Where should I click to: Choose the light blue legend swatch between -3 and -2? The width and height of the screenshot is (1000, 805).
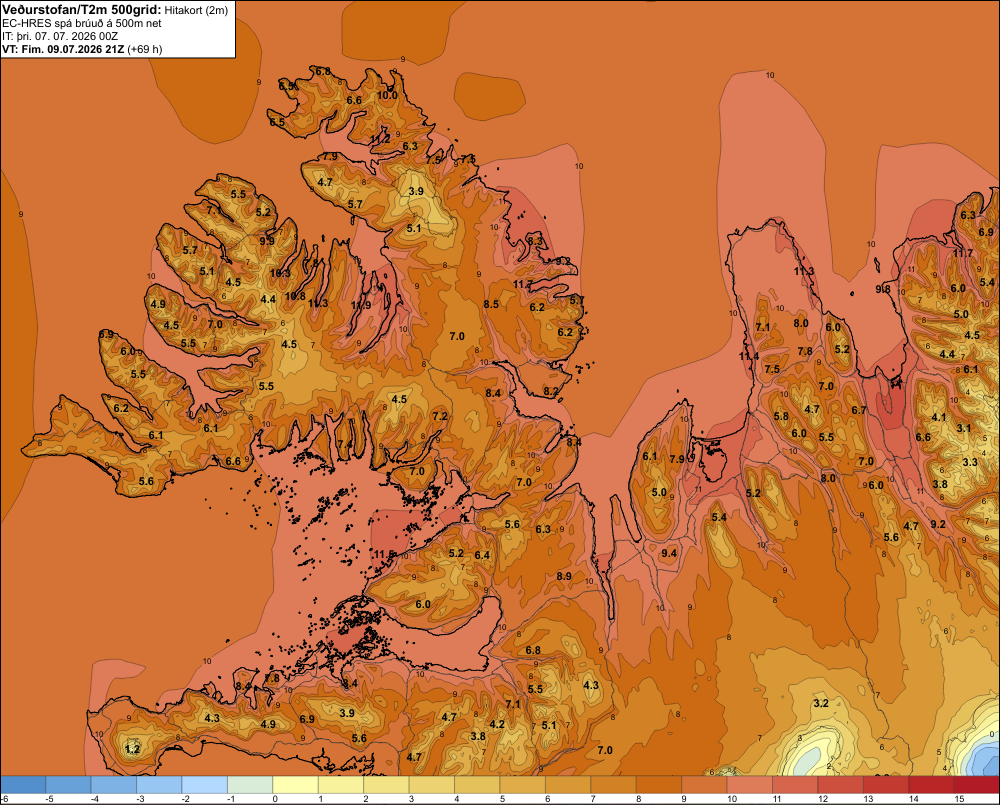coord(159,784)
